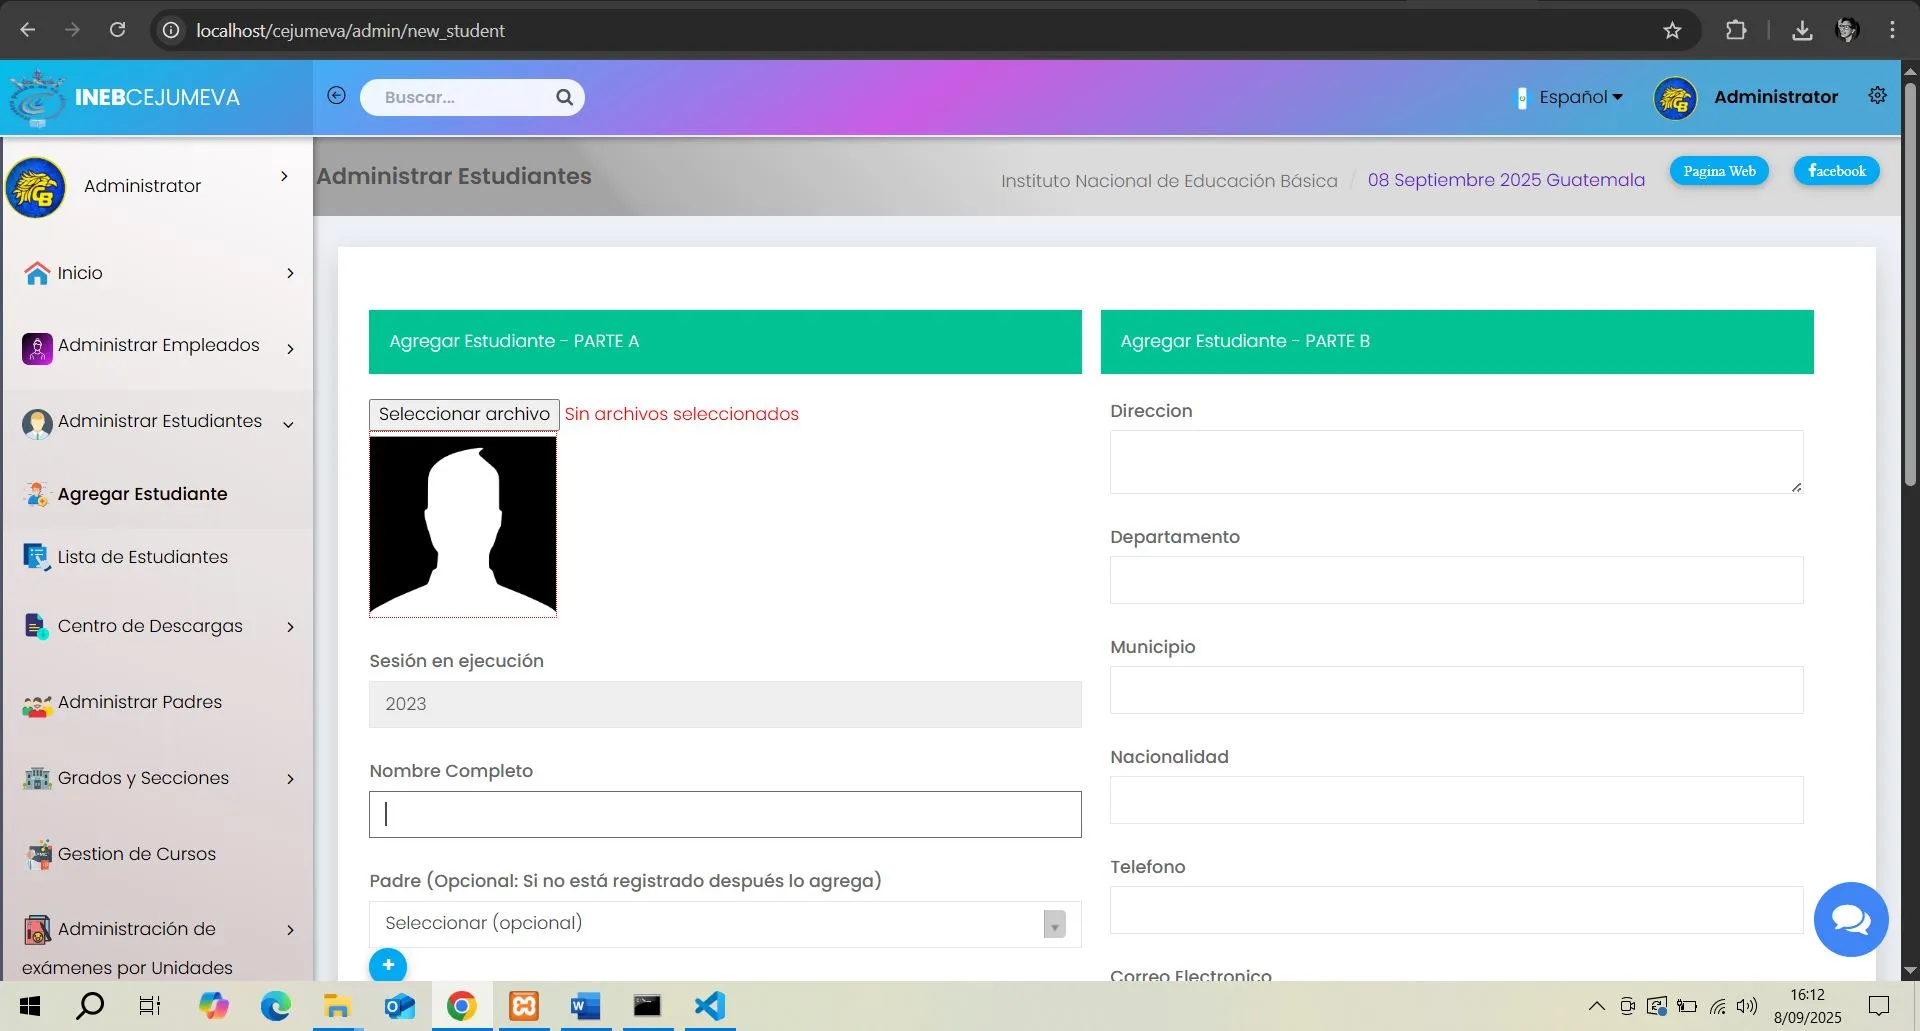Open the Español language dropdown

click(x=1578, y=97)
